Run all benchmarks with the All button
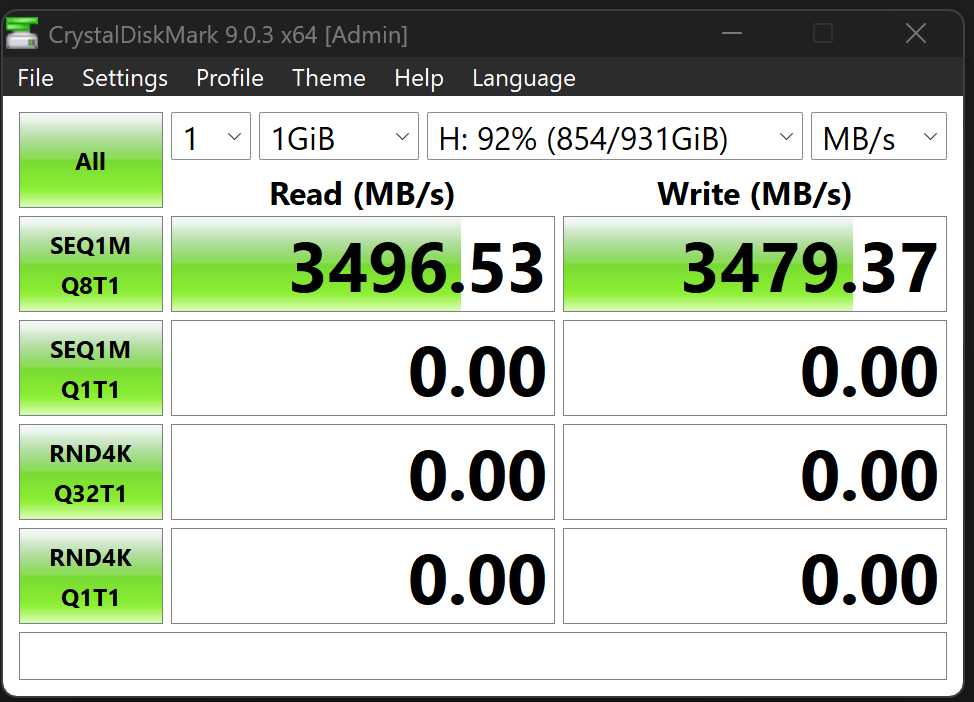The height and width of the screenshot is (702, 974). (91, 160)
